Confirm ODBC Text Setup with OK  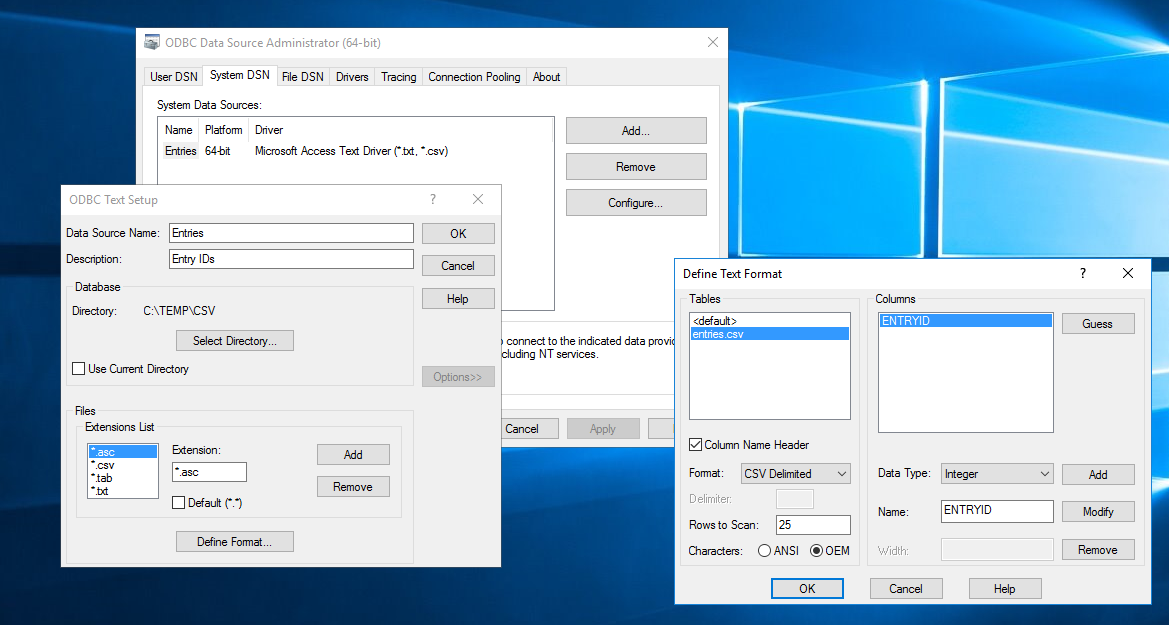point(458,233)
